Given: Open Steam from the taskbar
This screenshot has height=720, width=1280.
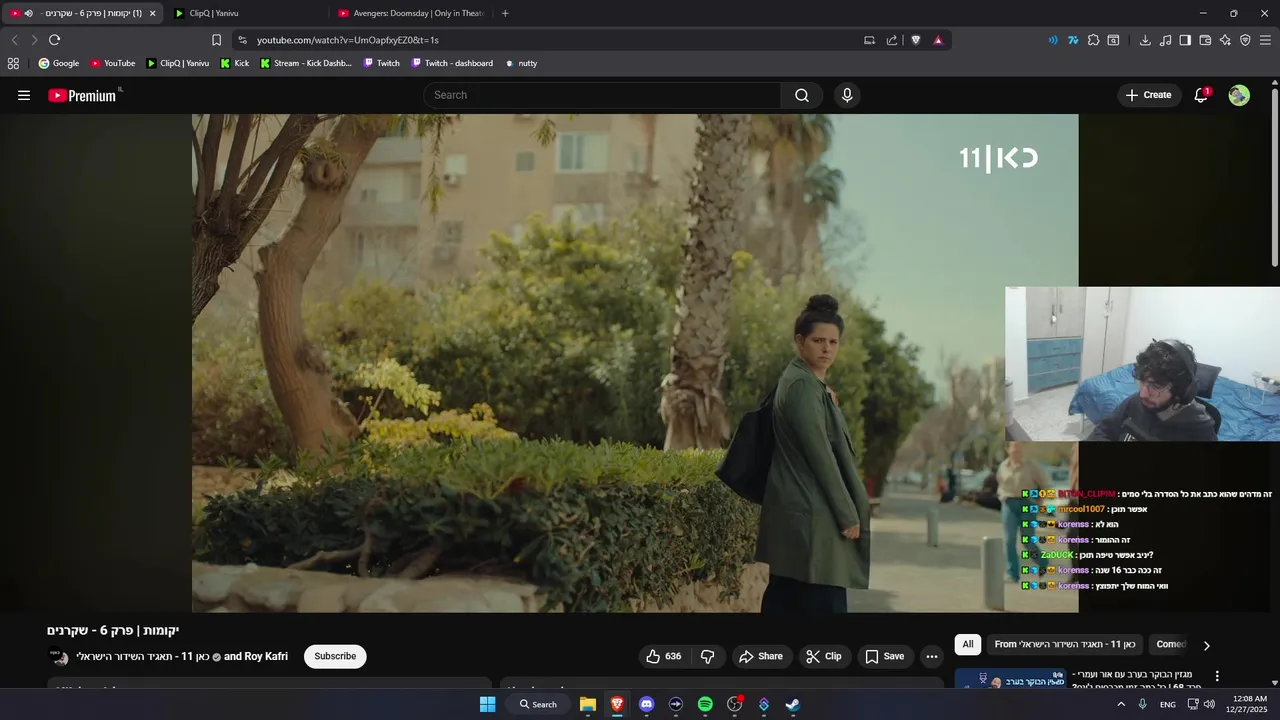Looking at the screenshot, I should tap(792, 704).
